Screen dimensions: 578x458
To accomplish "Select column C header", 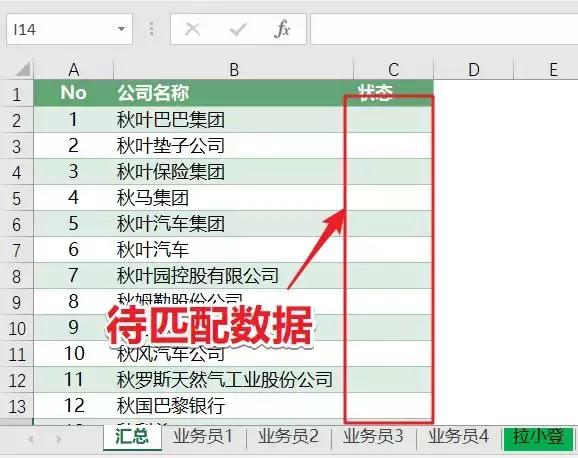I will coord(393,69).
